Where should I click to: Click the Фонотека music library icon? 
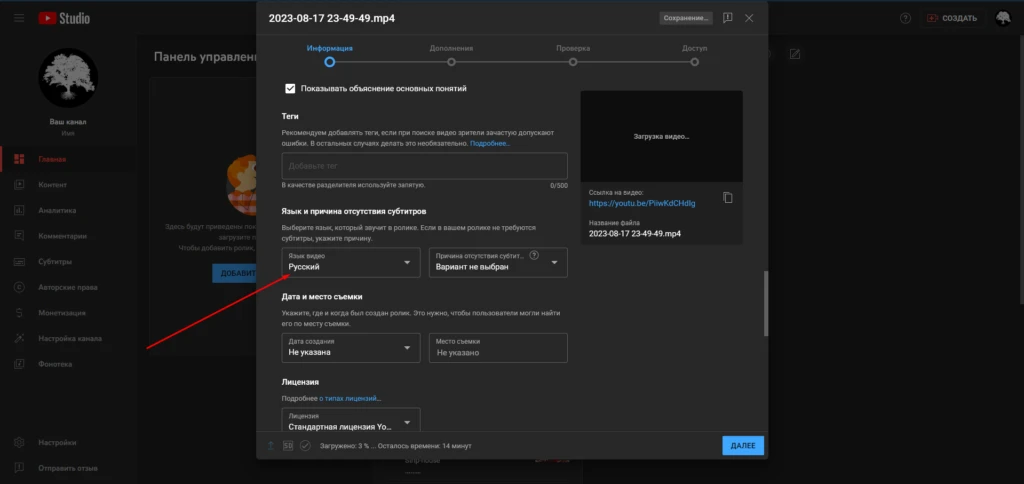click(x=19, y=364)
